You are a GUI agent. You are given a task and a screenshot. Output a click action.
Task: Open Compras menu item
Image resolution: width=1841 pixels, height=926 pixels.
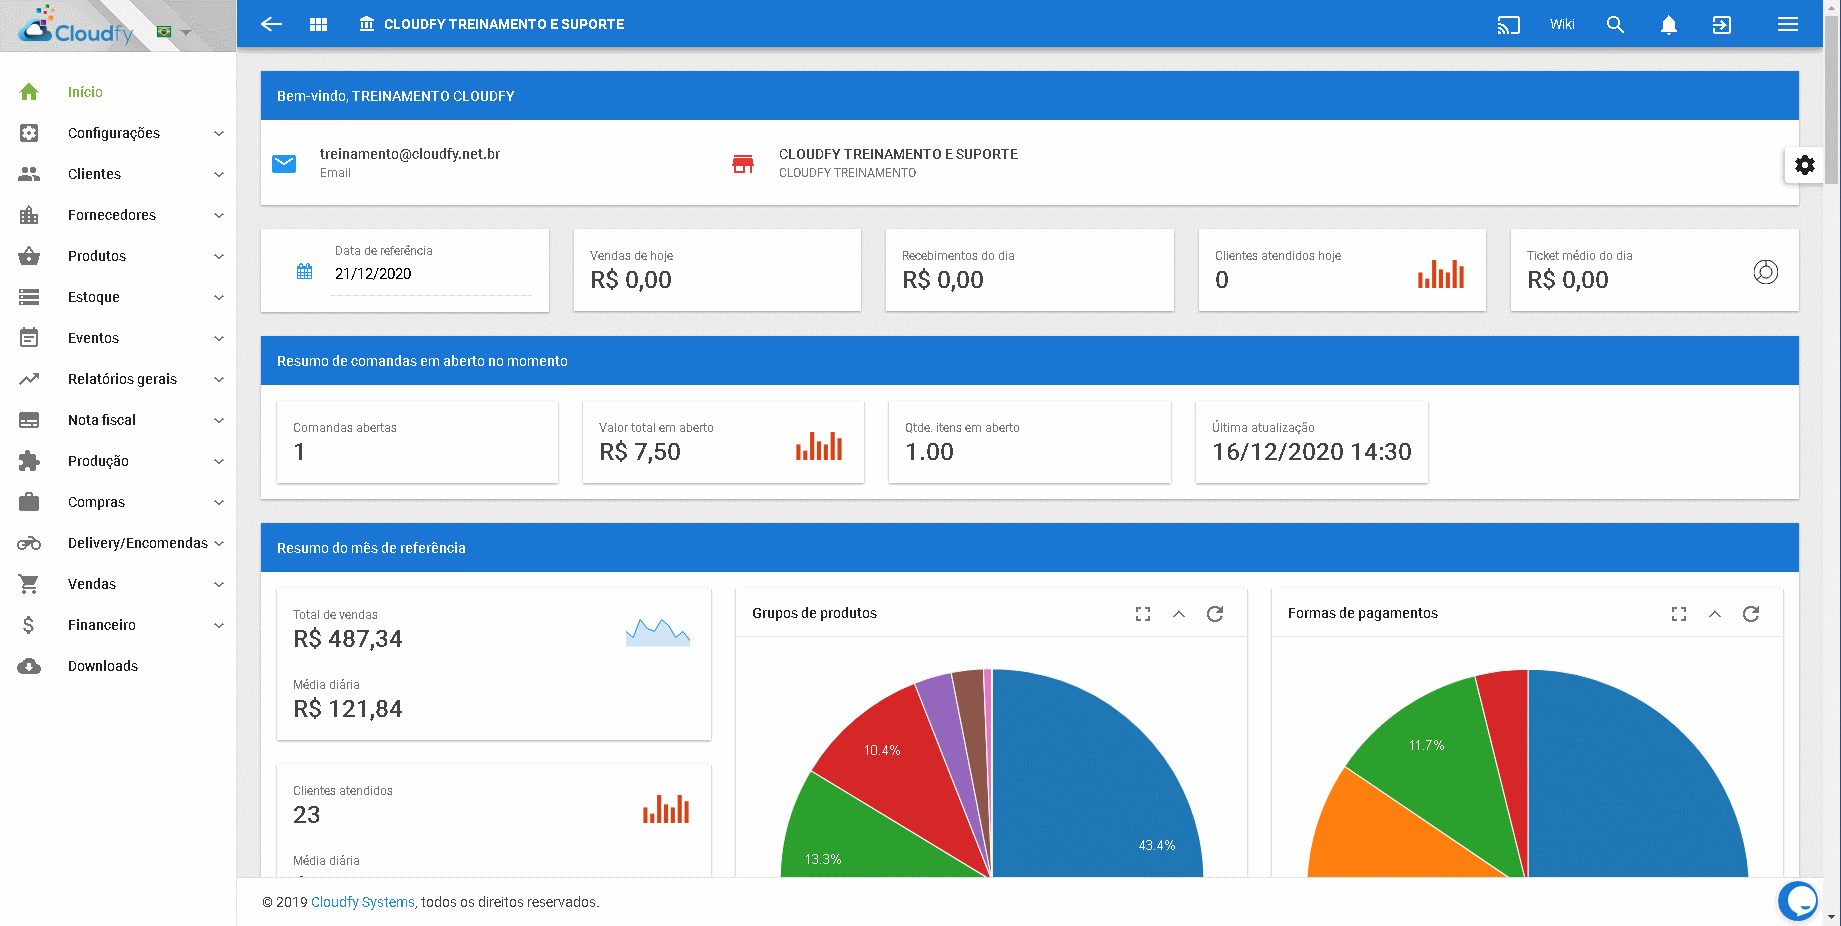click(118, 502)
